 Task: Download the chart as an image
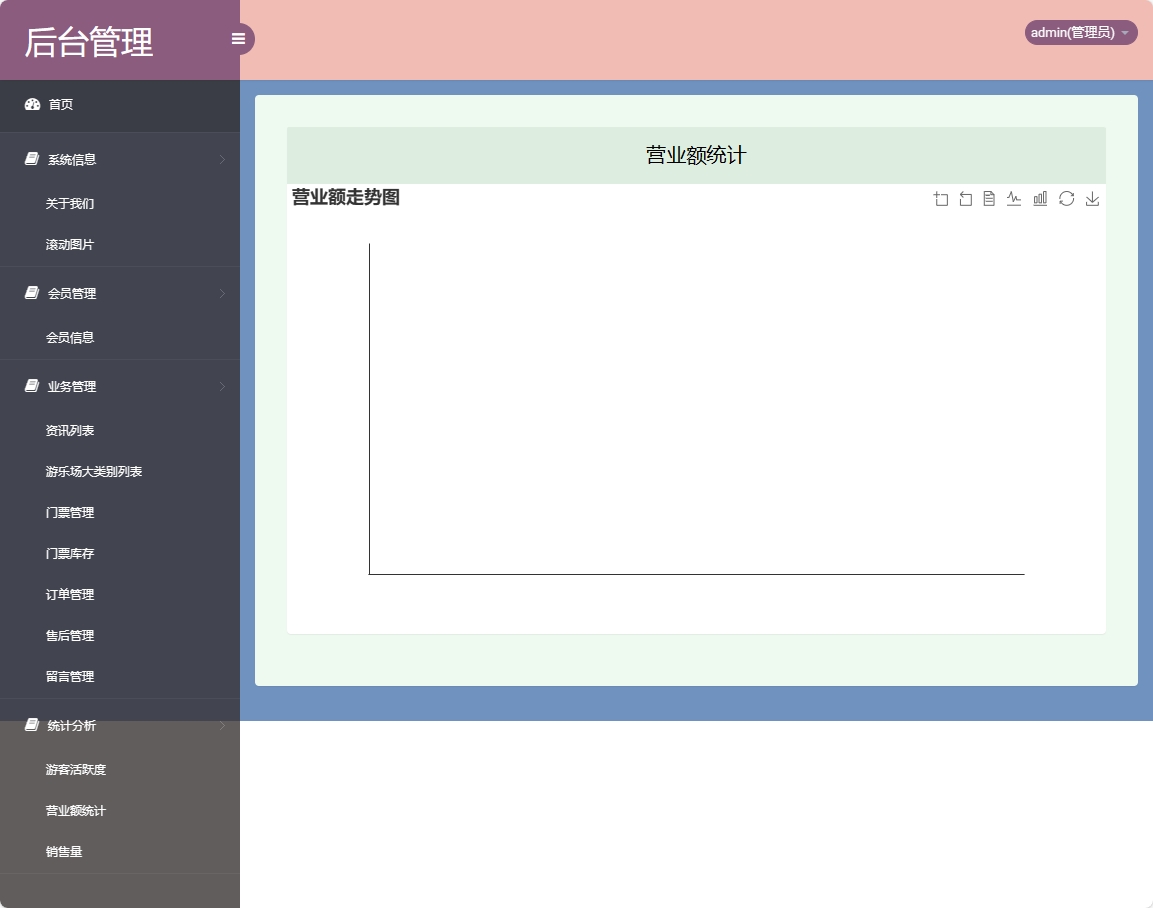[1092, 199]
